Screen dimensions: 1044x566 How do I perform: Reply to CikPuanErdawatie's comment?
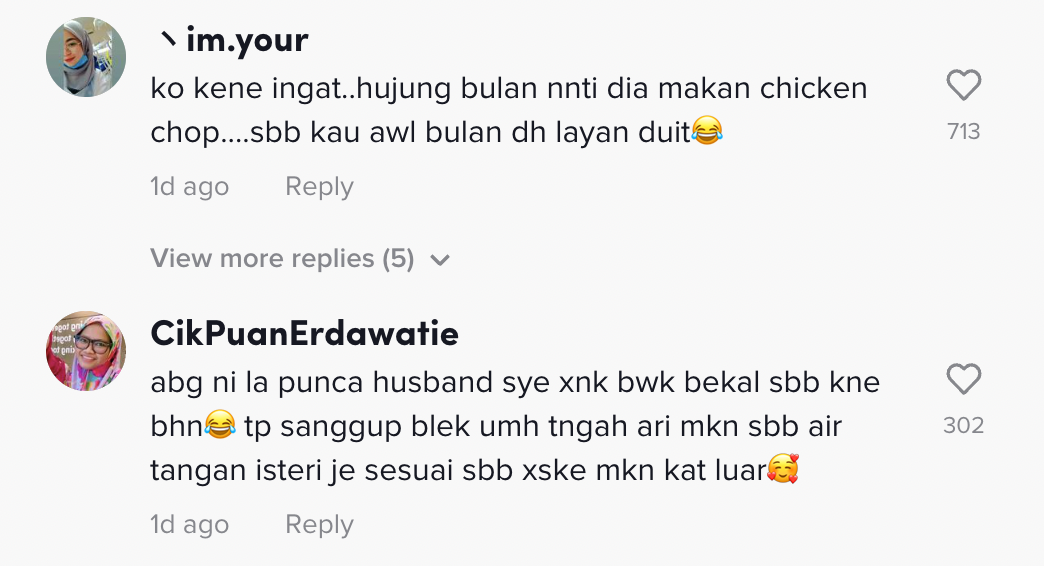319,525
